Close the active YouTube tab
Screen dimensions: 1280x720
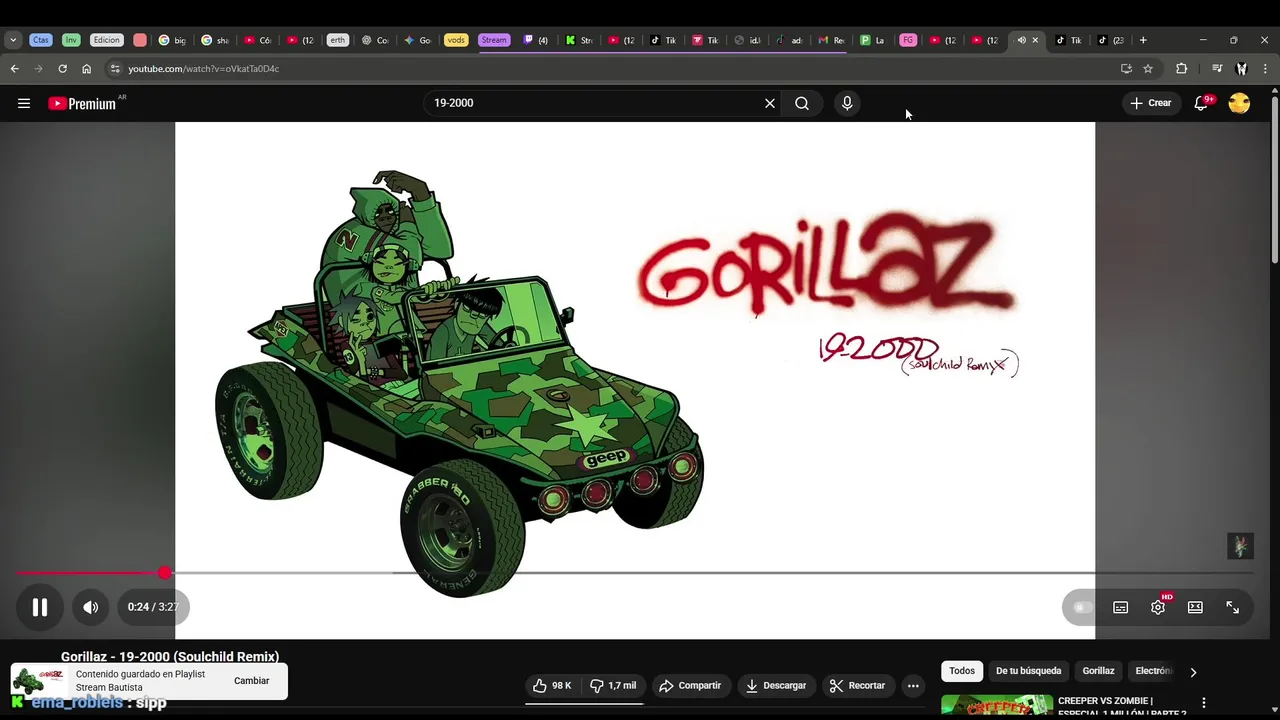click(x=1035, y=40)
